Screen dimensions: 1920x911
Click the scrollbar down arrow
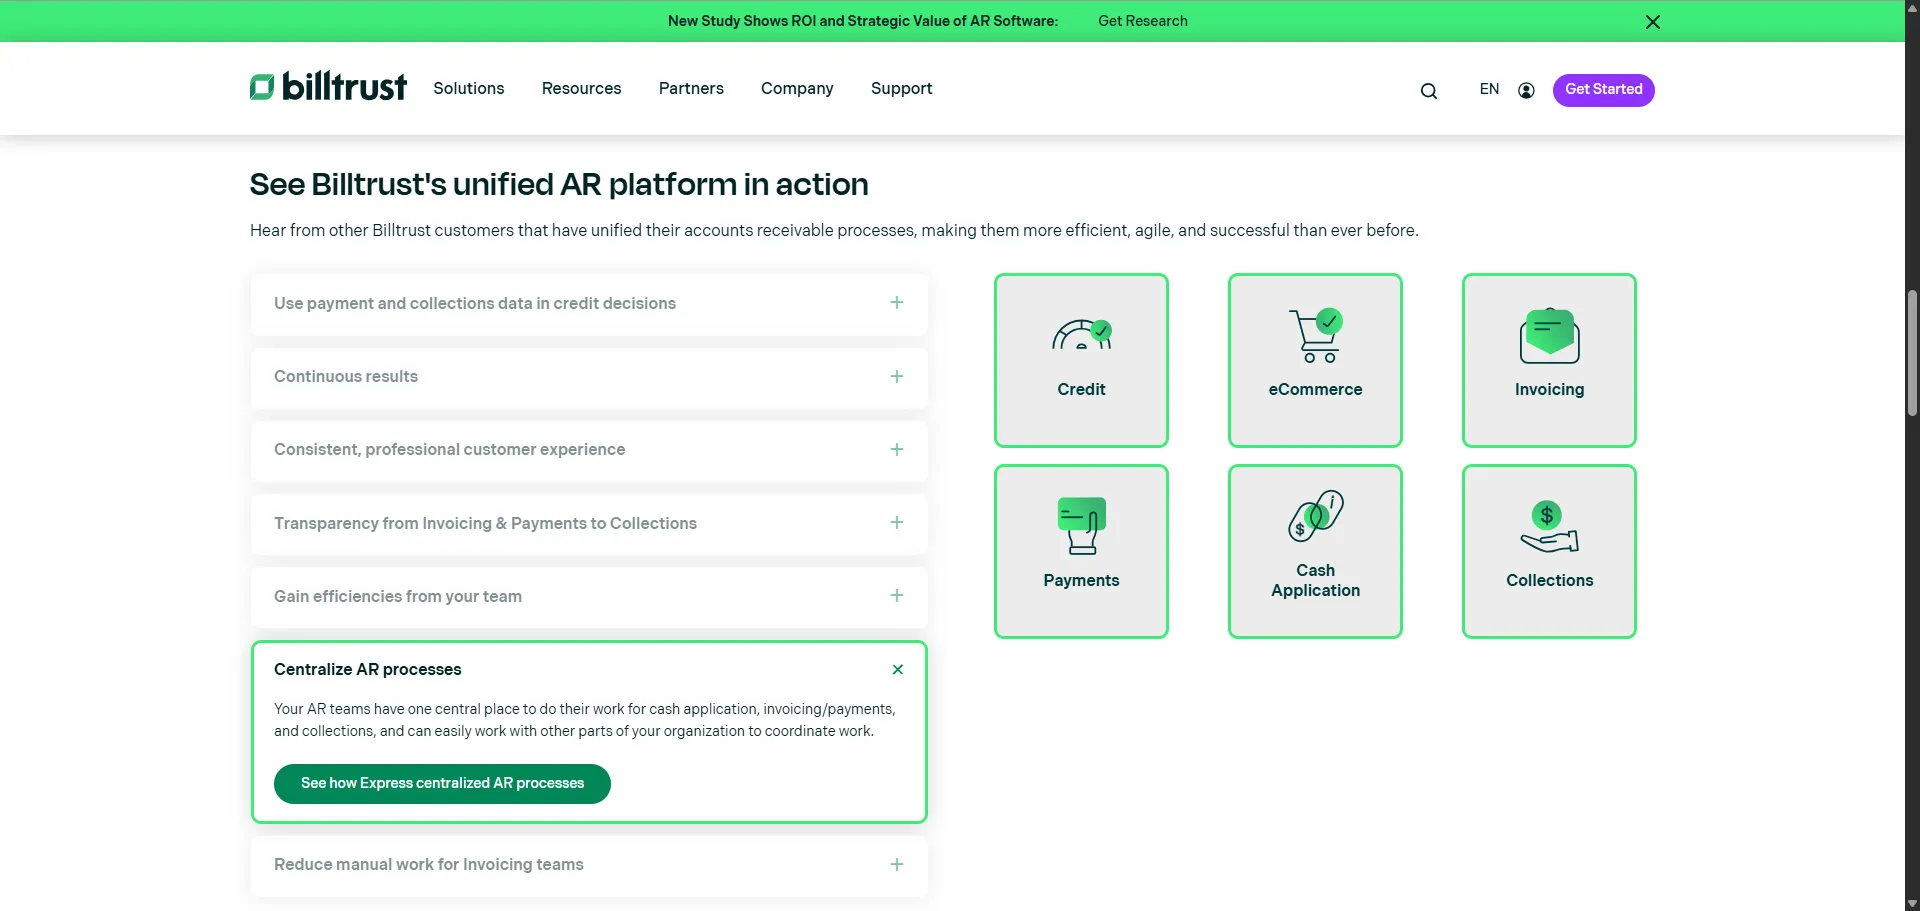pos(1912,903)
